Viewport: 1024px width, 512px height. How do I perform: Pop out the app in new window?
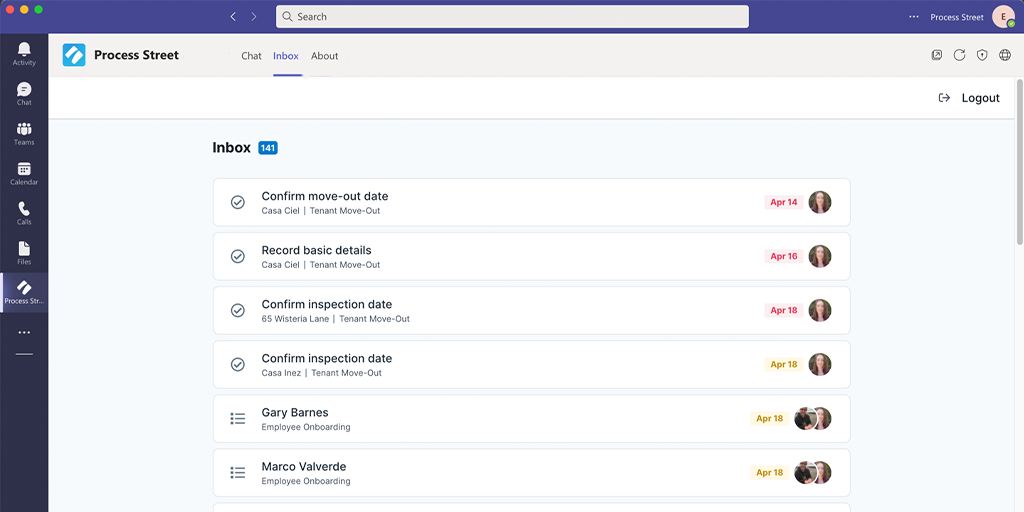click(936, 56)
